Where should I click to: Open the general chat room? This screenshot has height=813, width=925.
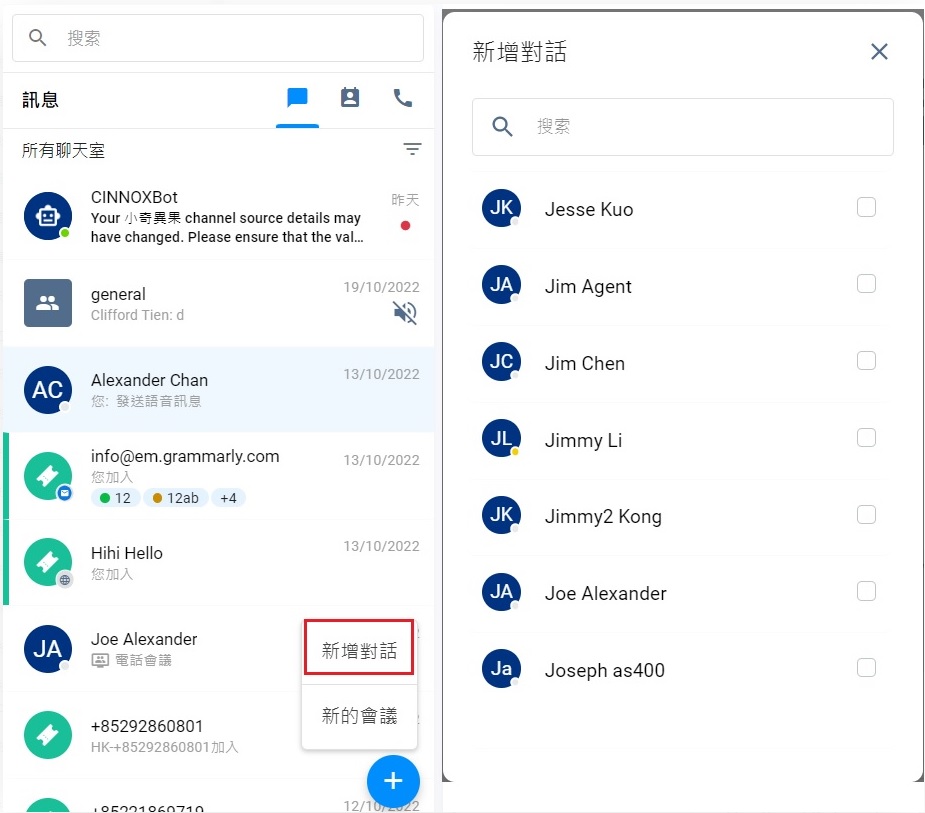click(x=219, y=303)
